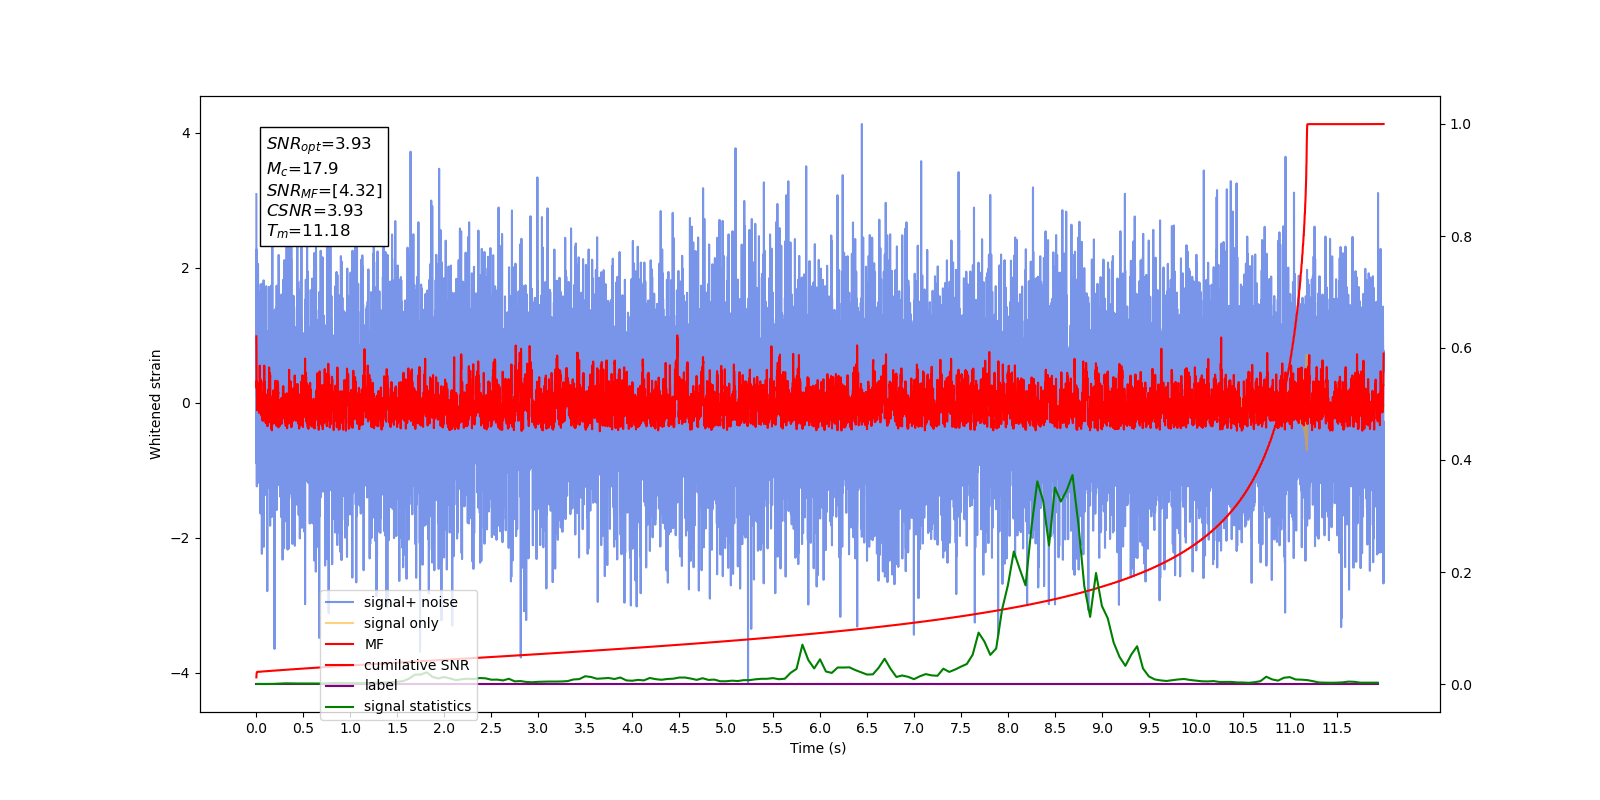
Task: Click the 0.6 tick on right axis
Action: coord(1461,349)
